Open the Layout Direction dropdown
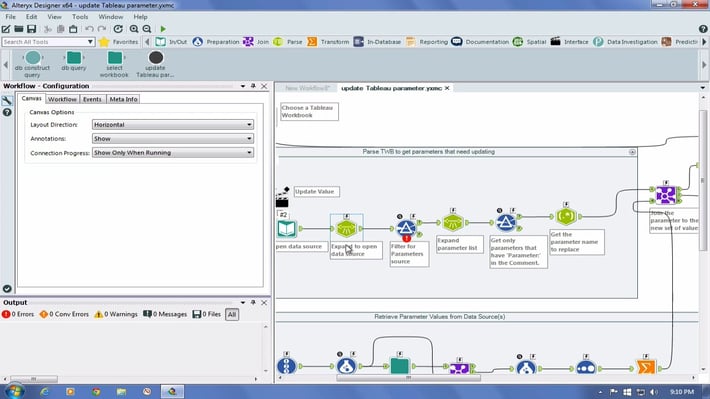 pyautogui.click(x=173, y=125)
